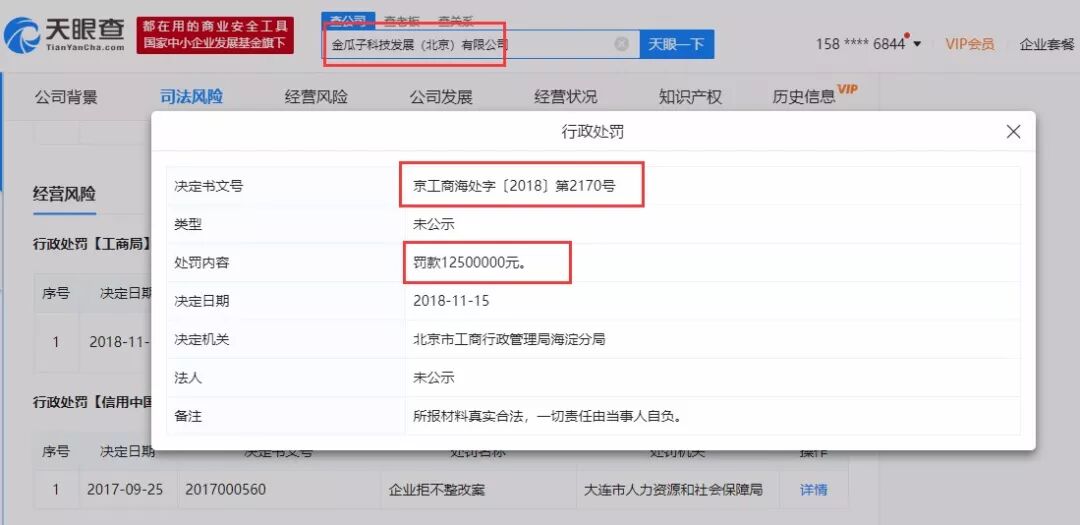Click the 经营风险 section heading

64,194
